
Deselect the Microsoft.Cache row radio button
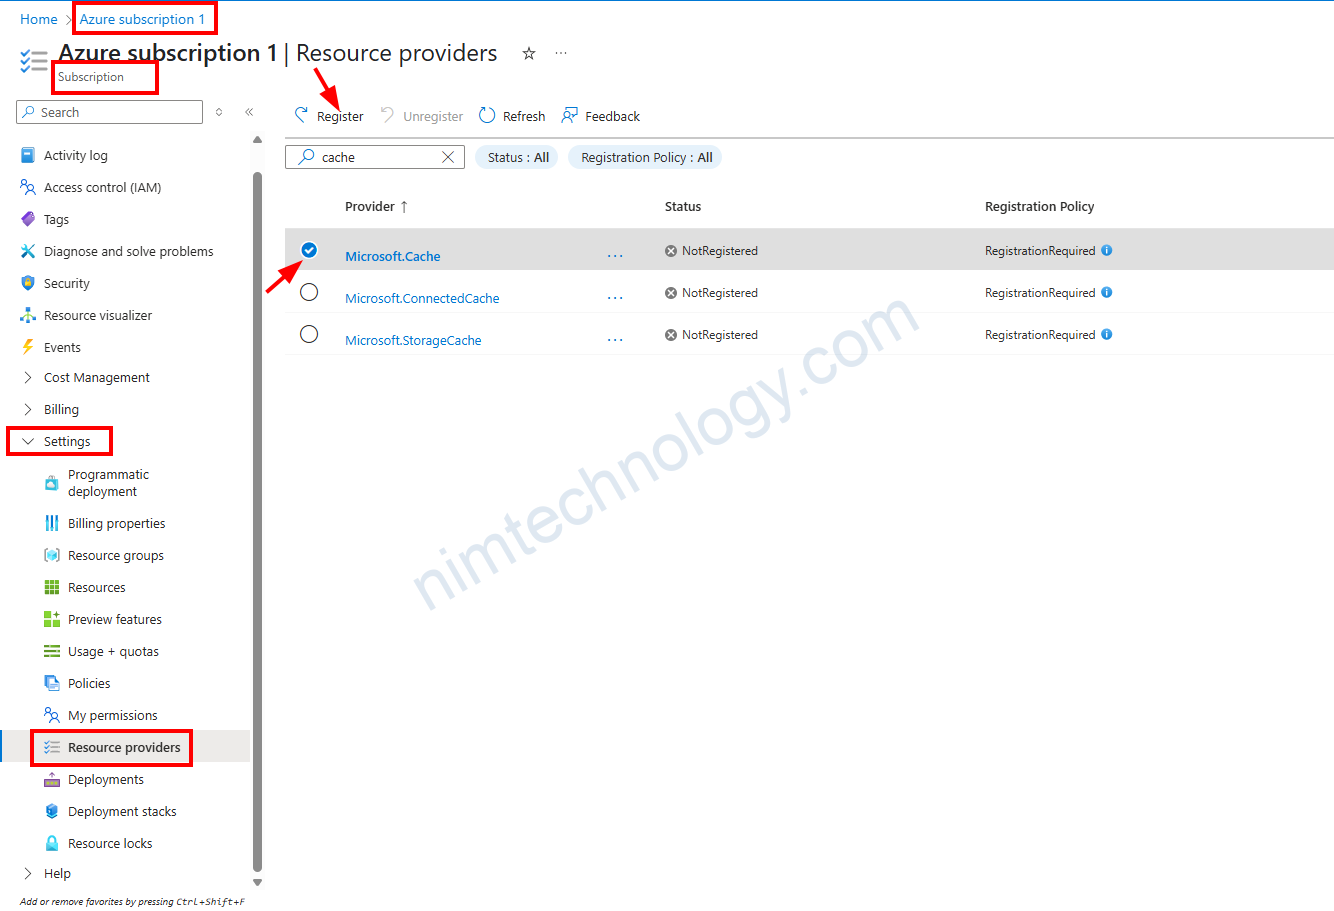coord(309,250)
